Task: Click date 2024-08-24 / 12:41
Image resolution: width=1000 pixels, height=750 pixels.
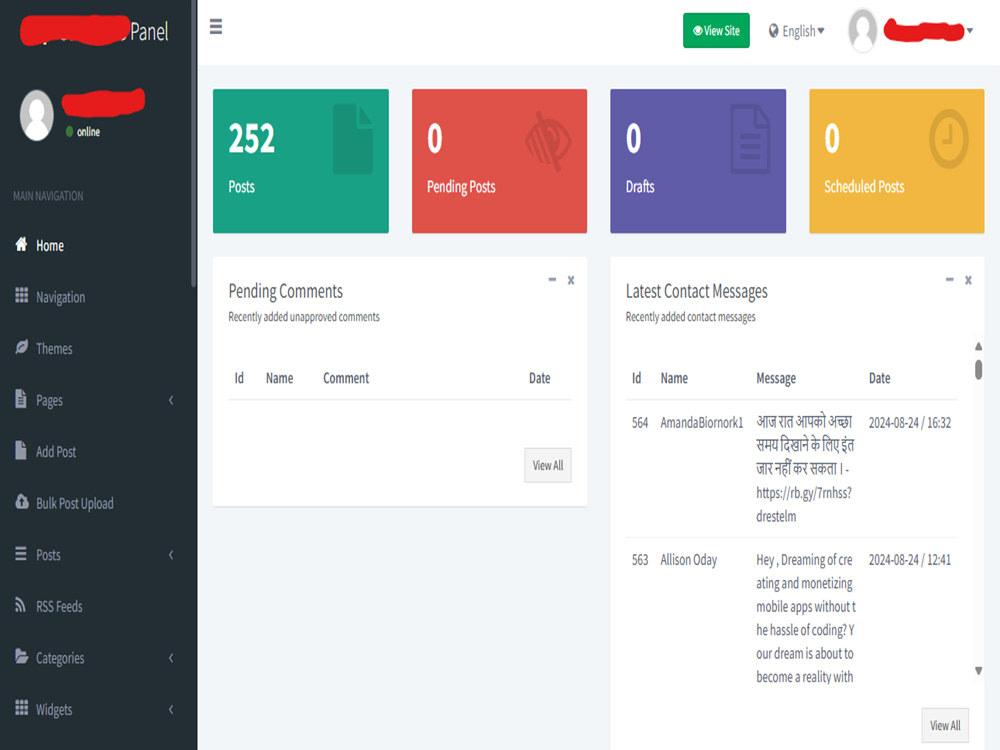Action: 909,559
